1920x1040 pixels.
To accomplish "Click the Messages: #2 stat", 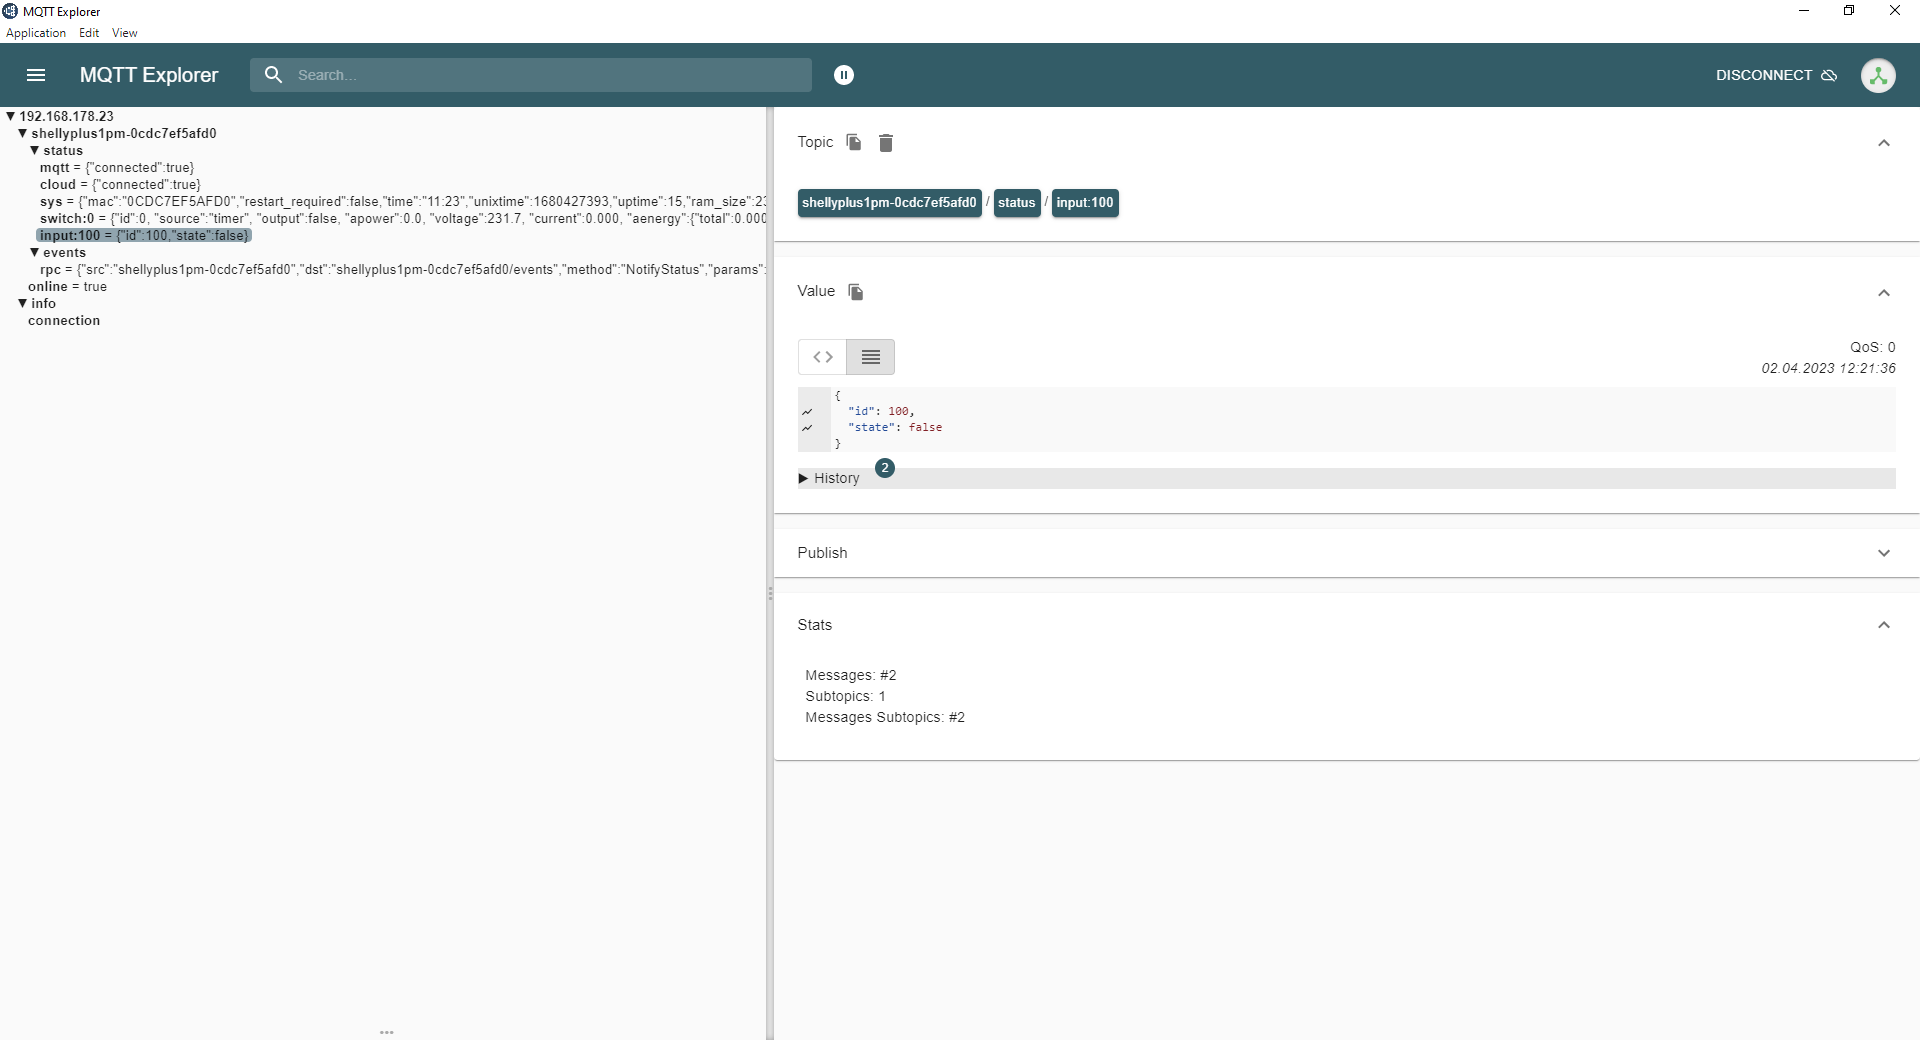I will tap(851, 676).
